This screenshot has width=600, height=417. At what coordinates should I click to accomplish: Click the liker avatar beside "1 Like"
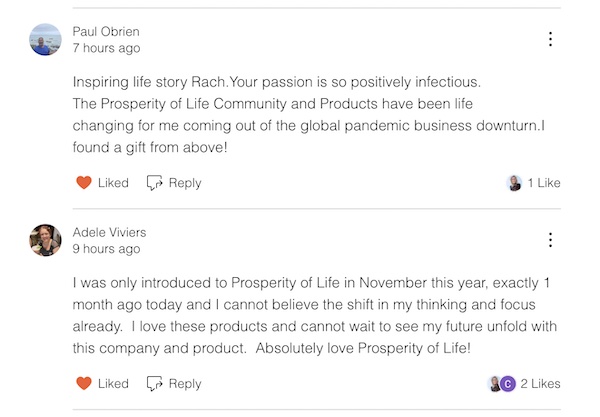(515, 183)
